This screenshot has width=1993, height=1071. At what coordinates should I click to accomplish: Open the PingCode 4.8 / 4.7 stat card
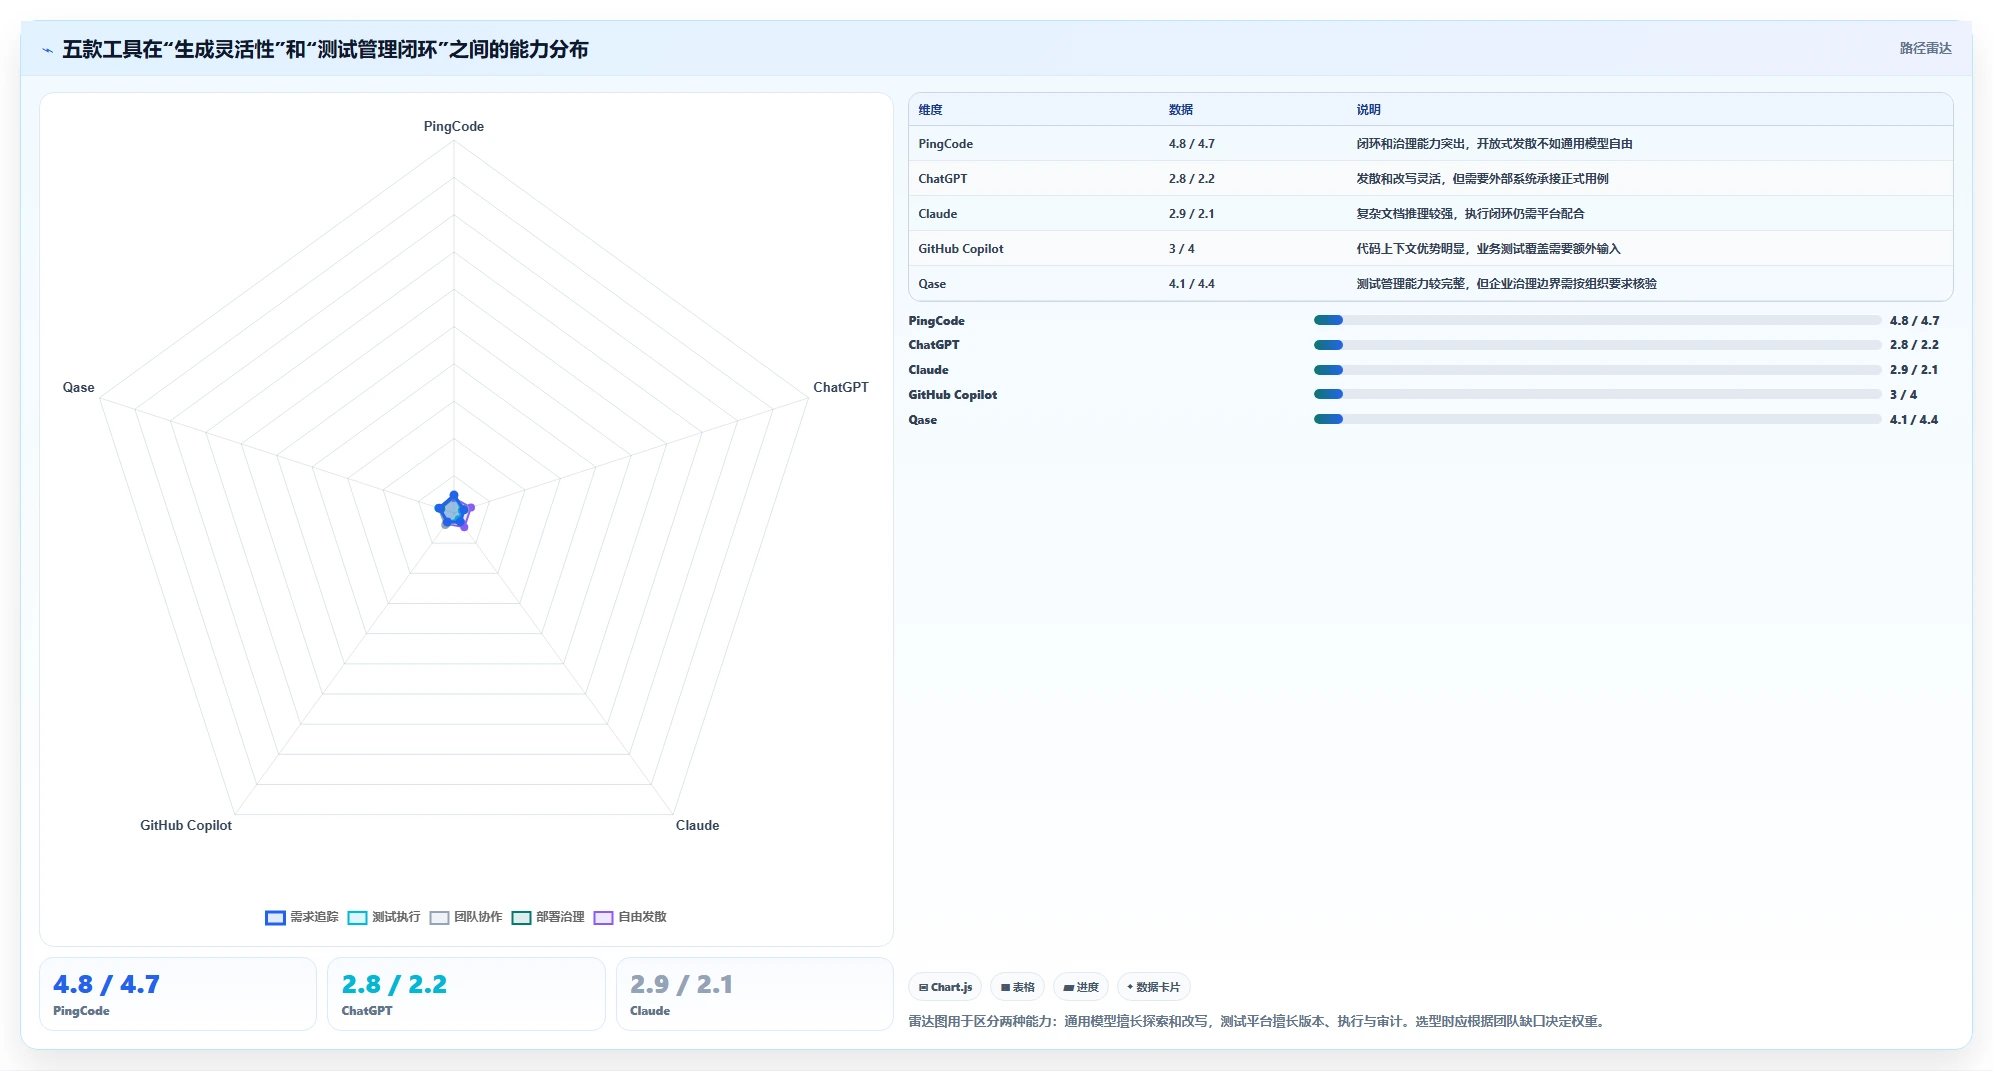[x=178, y=994]
